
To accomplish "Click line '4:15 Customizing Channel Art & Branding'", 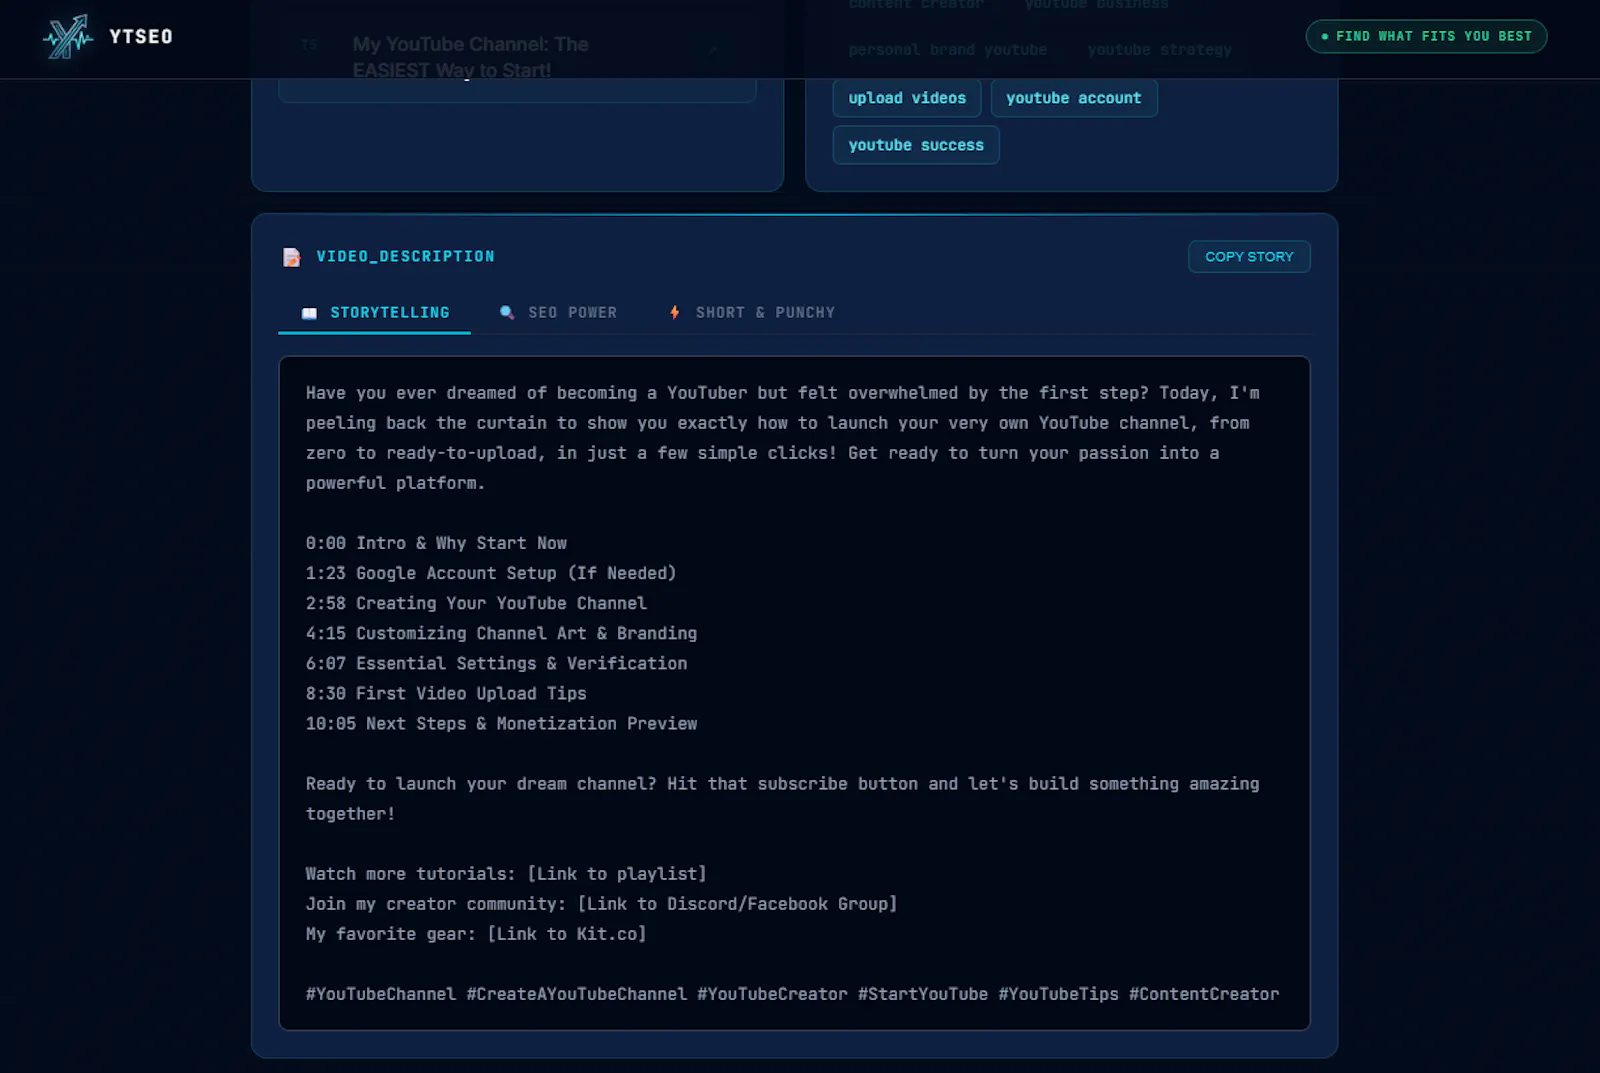I will (501, 633).
